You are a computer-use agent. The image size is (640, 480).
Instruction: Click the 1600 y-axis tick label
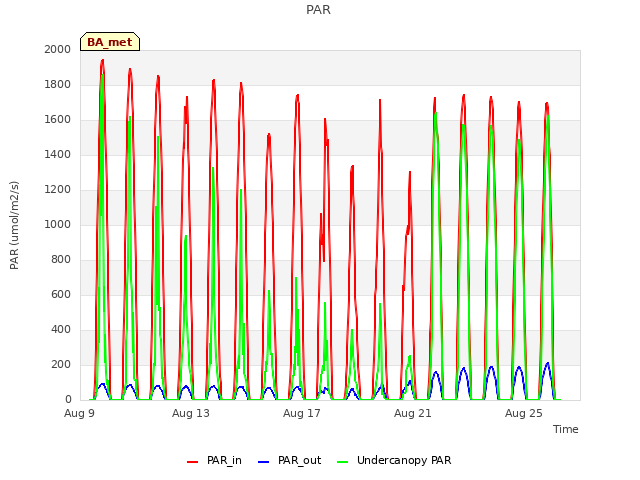click(x=58, y=120)
